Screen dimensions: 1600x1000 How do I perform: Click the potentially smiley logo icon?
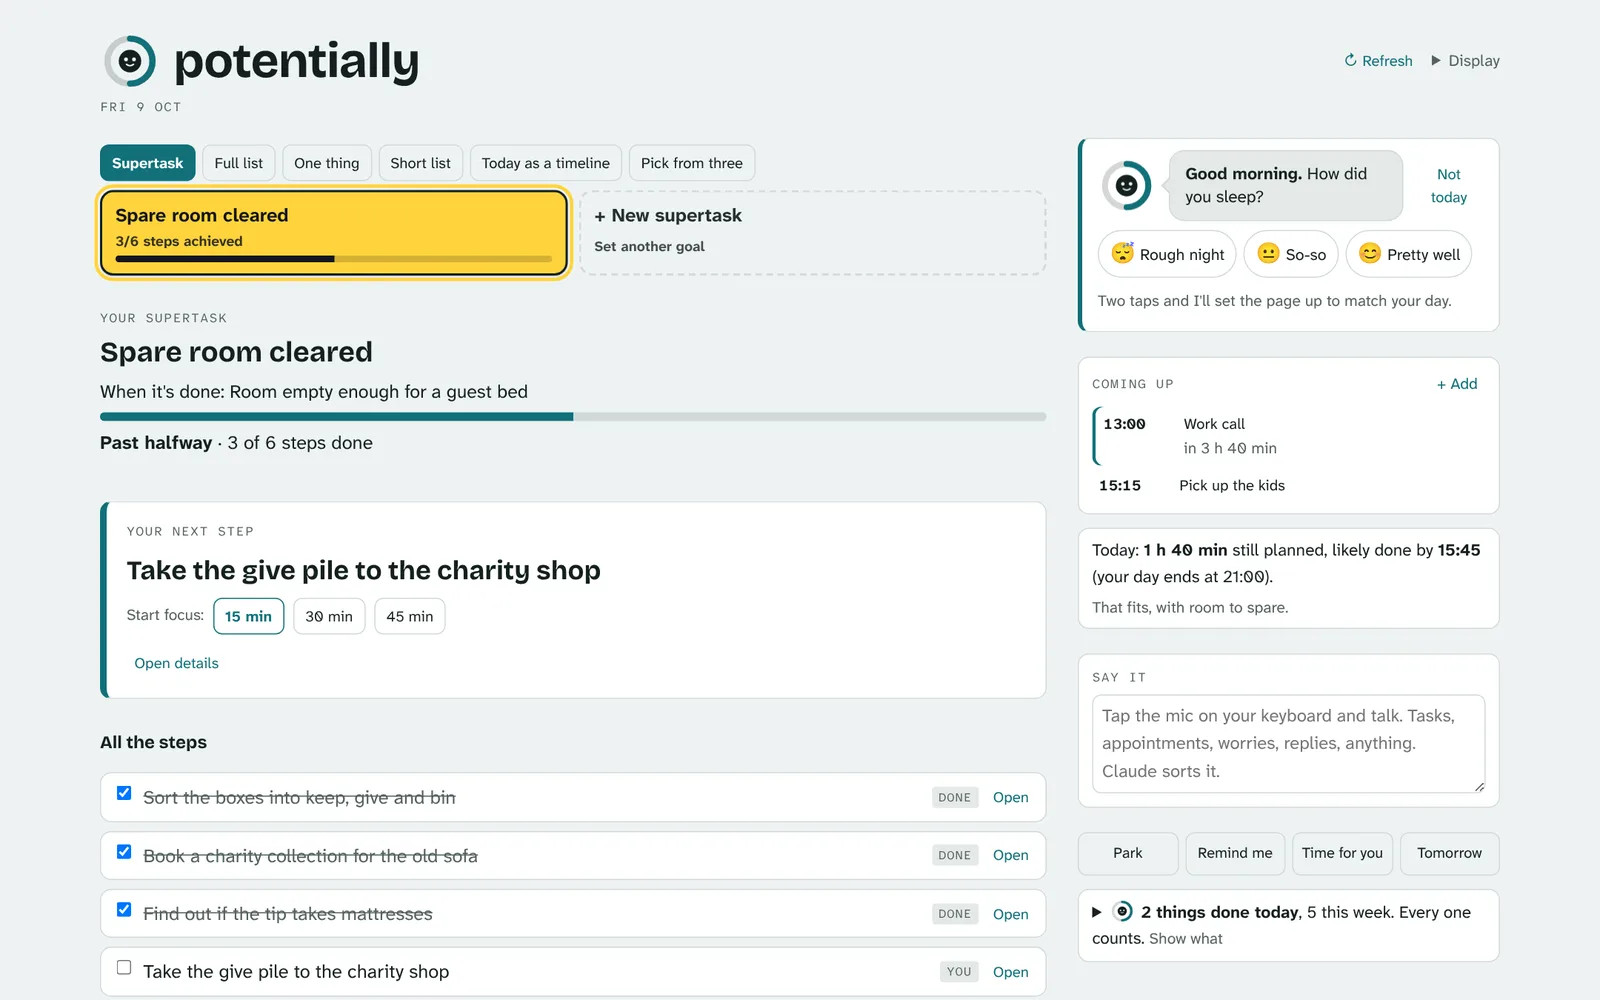click(x=130, y=61)
